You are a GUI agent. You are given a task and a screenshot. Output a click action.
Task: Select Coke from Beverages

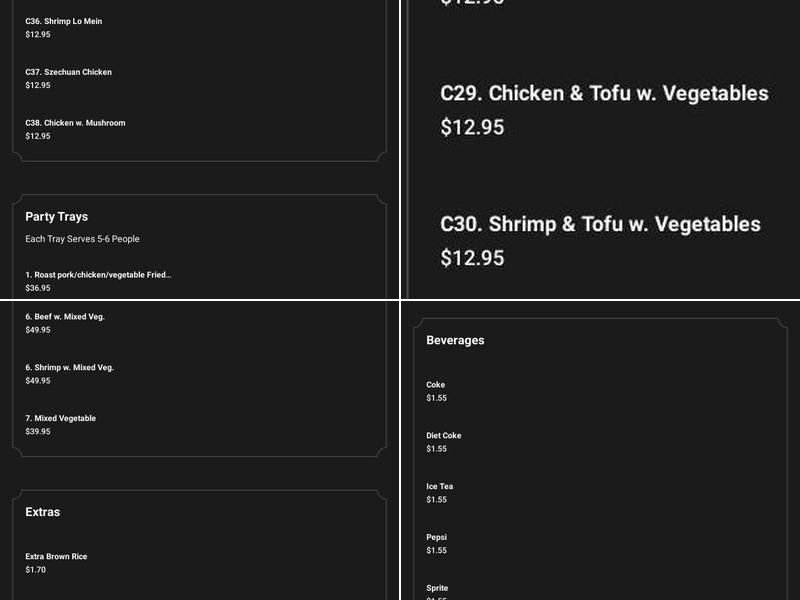coord(436,385)
